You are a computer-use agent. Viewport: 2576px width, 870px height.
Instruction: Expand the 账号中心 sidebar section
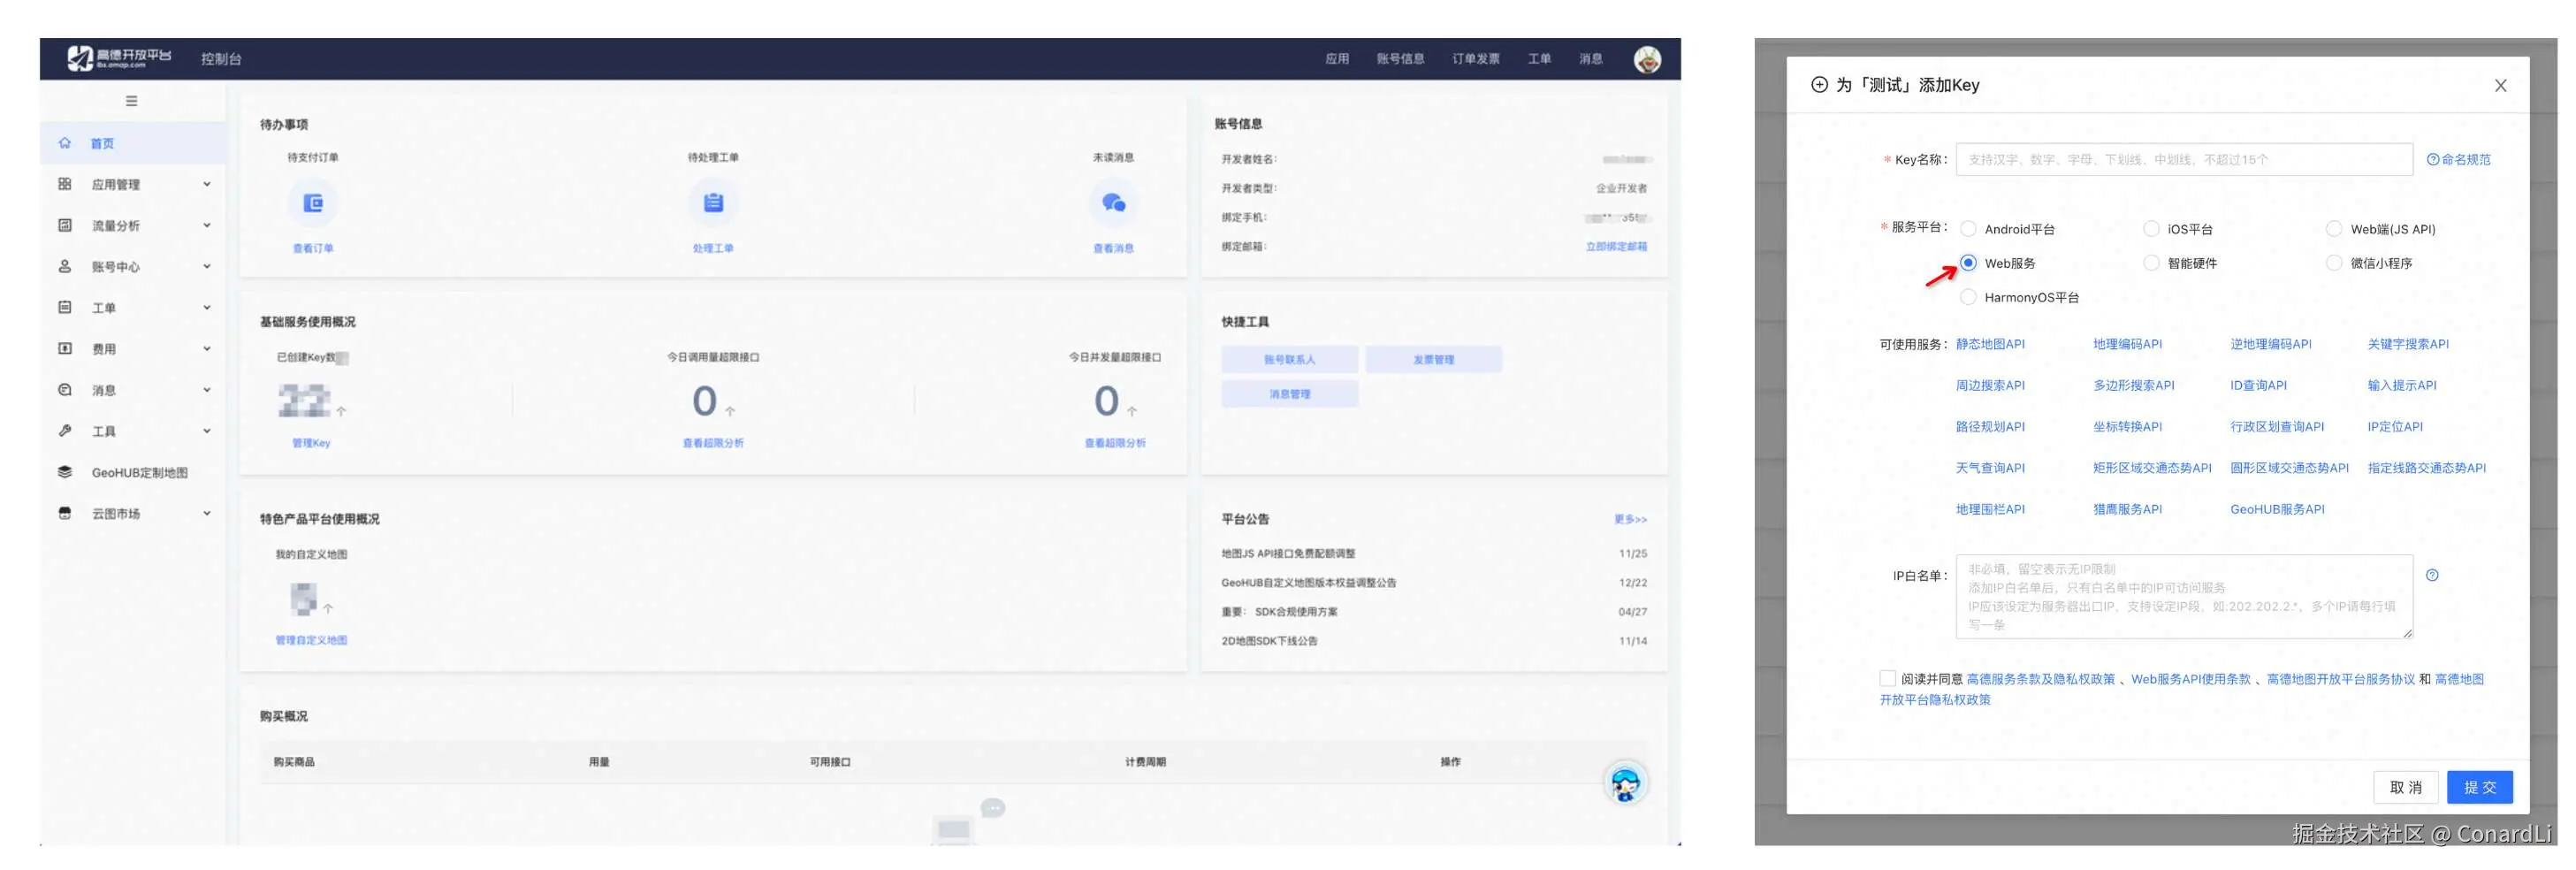tap(133, 266)
